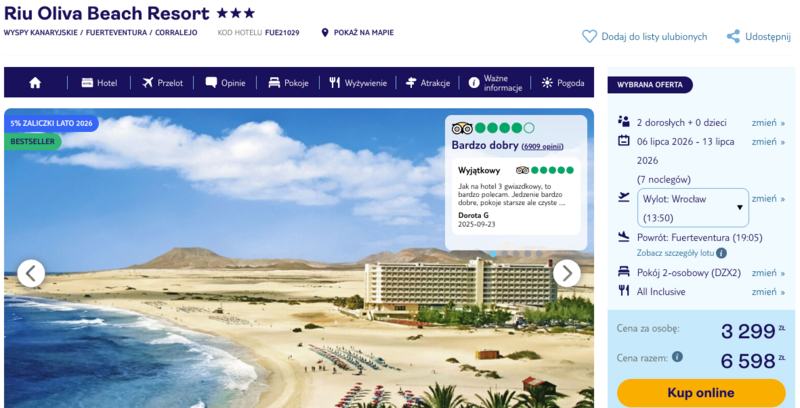Change All Inclusive board via zmień
The width and height of the screenshot is (800, 408).
point(768,292)
